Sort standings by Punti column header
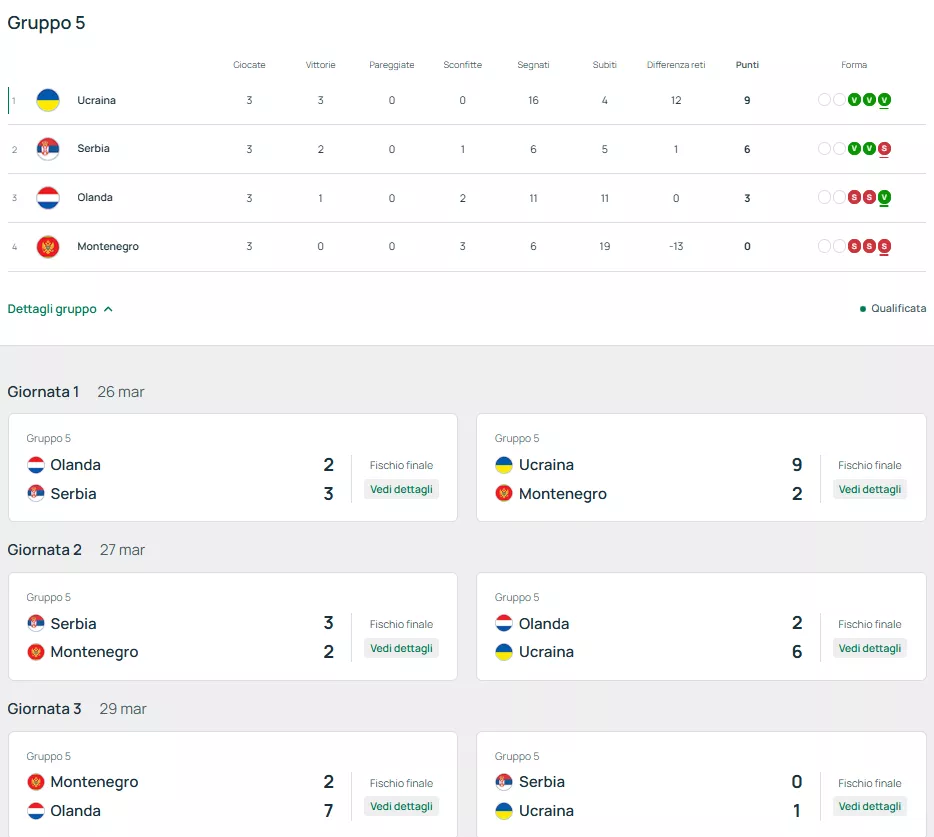Screen dimensions: 934x837 coord(747,65)
